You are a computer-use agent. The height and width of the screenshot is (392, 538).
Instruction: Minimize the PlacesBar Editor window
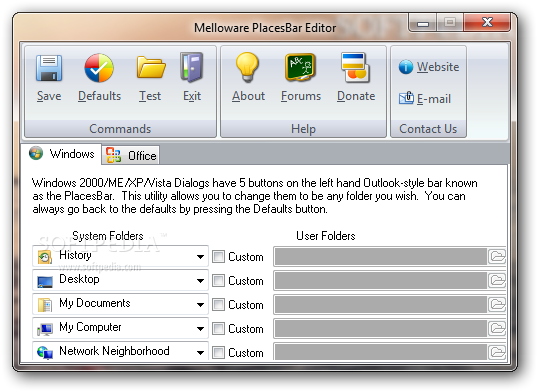pyautogui.click(x=422, y=23)
